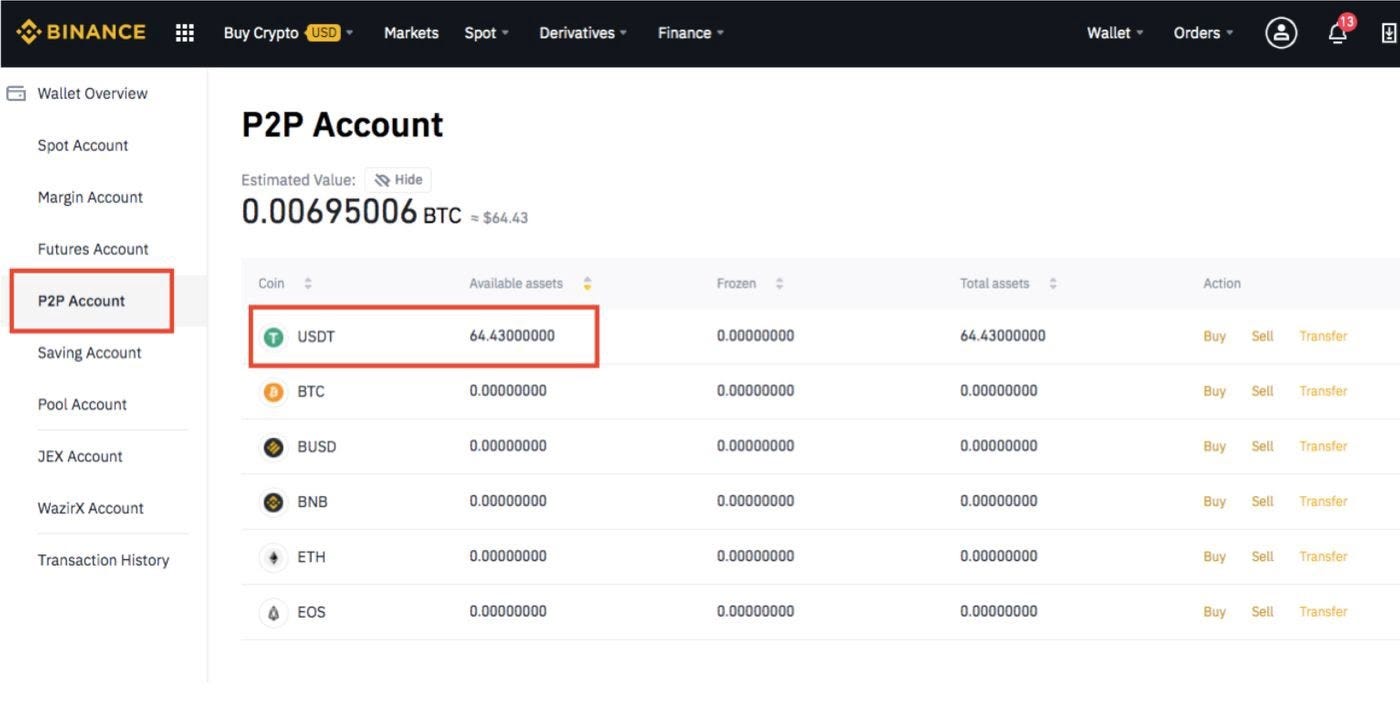Click Transfer in the ETH row
1400x701 pixels.
[1323, 557]
